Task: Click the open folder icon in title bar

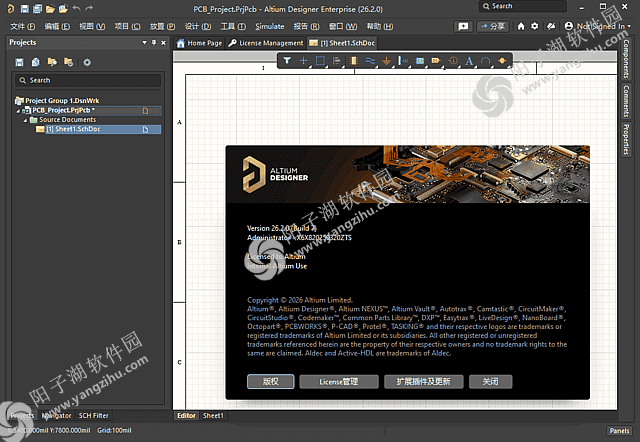Action: pyautogui.click(x=50, y=9)
